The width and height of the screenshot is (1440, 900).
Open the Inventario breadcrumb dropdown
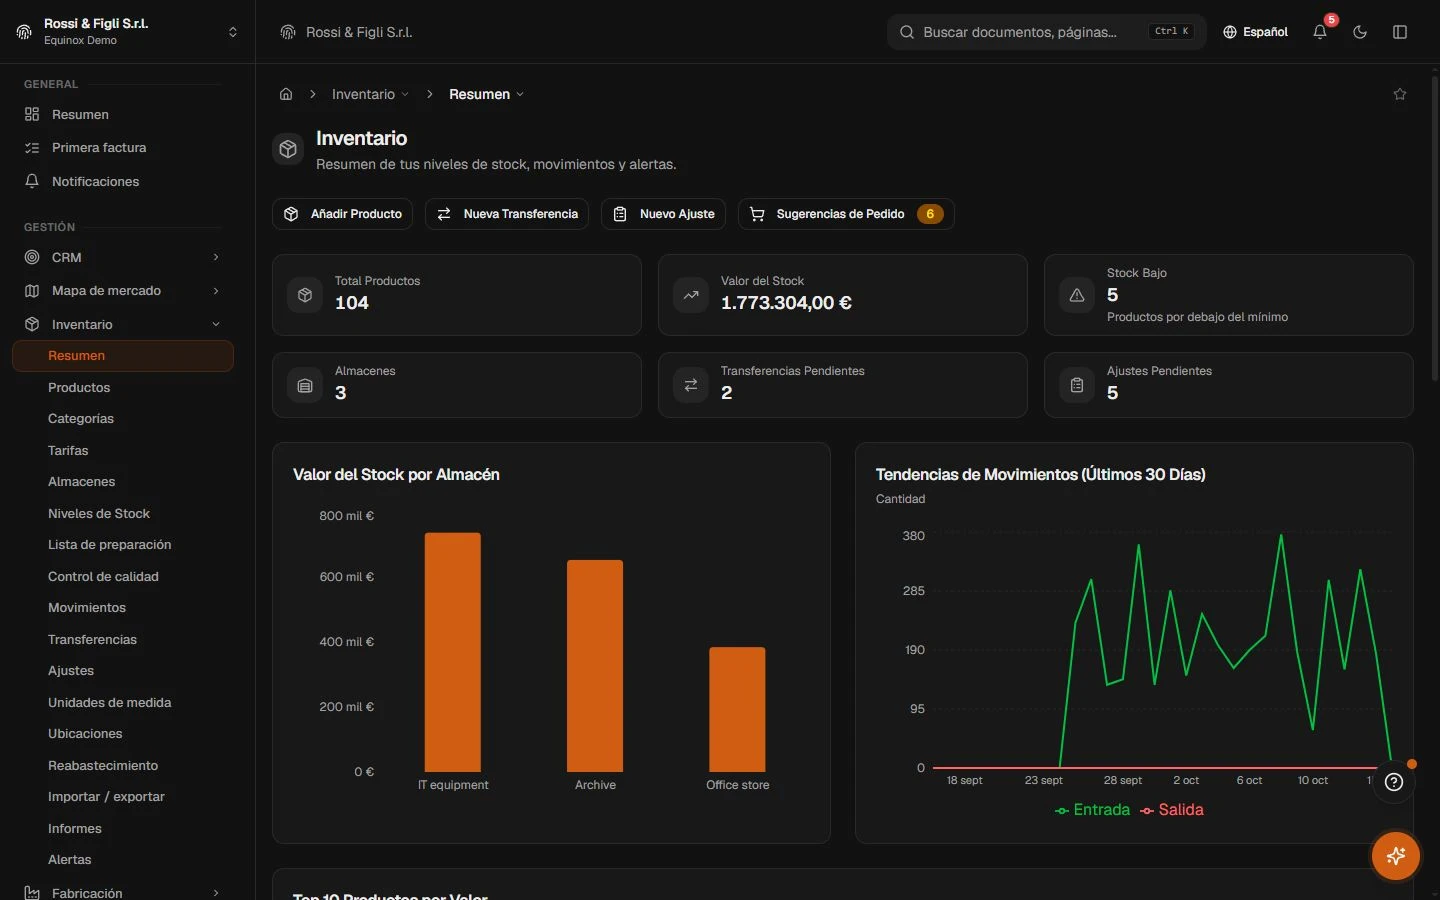370,94
